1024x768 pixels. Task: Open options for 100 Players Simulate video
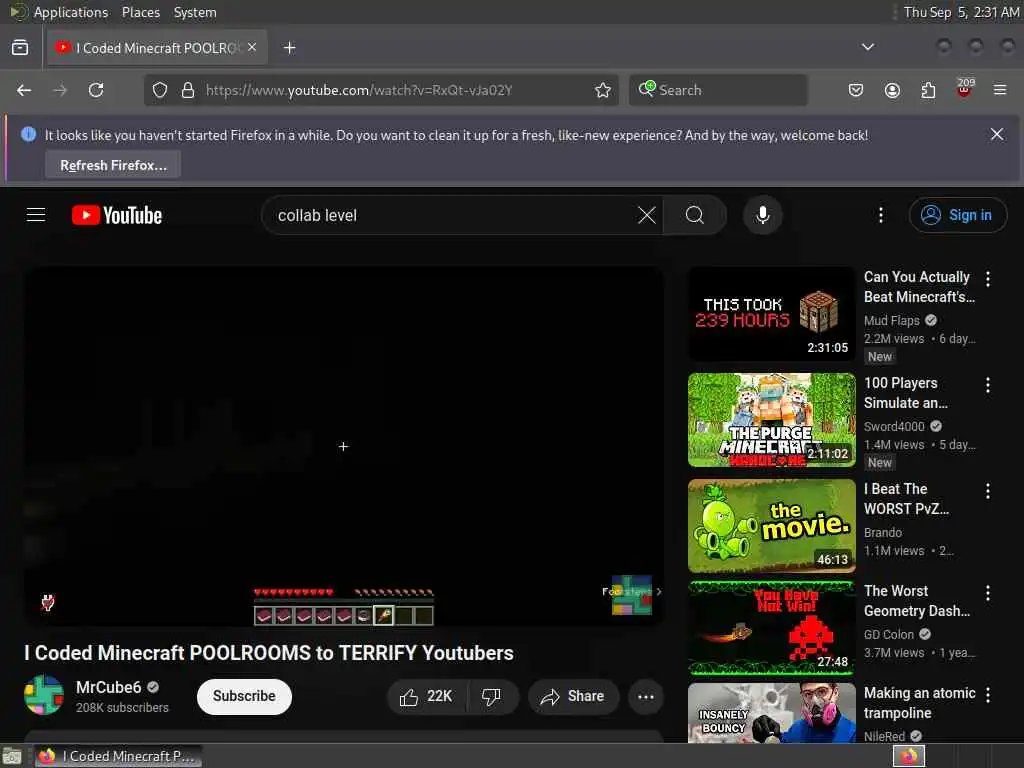click(x=987, y=385)
